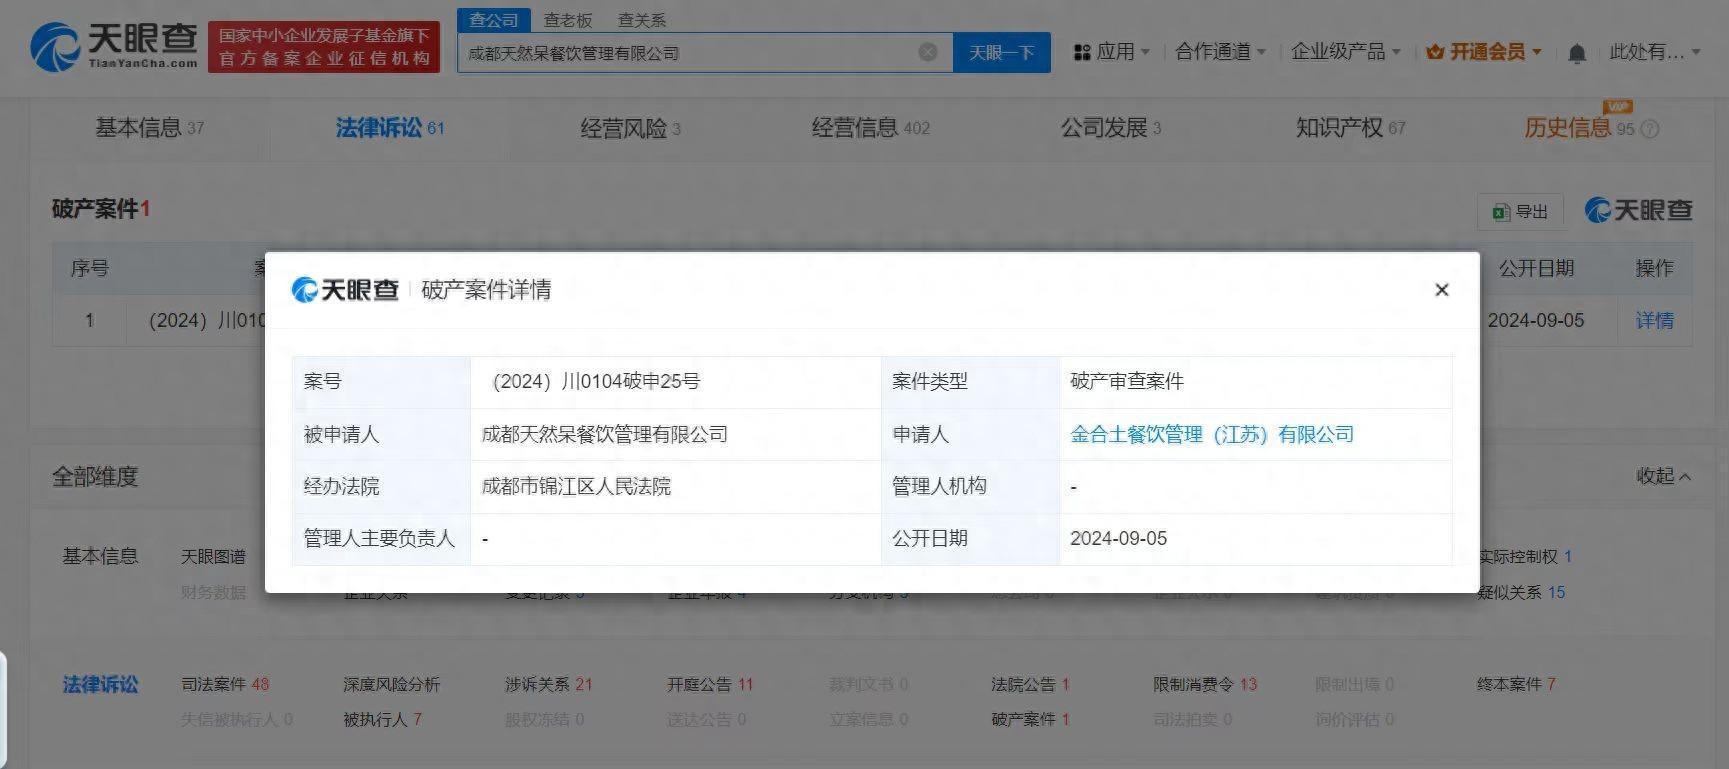
Task: Collapse the 全部维度 section with 收起
Action: [1663, 476]
